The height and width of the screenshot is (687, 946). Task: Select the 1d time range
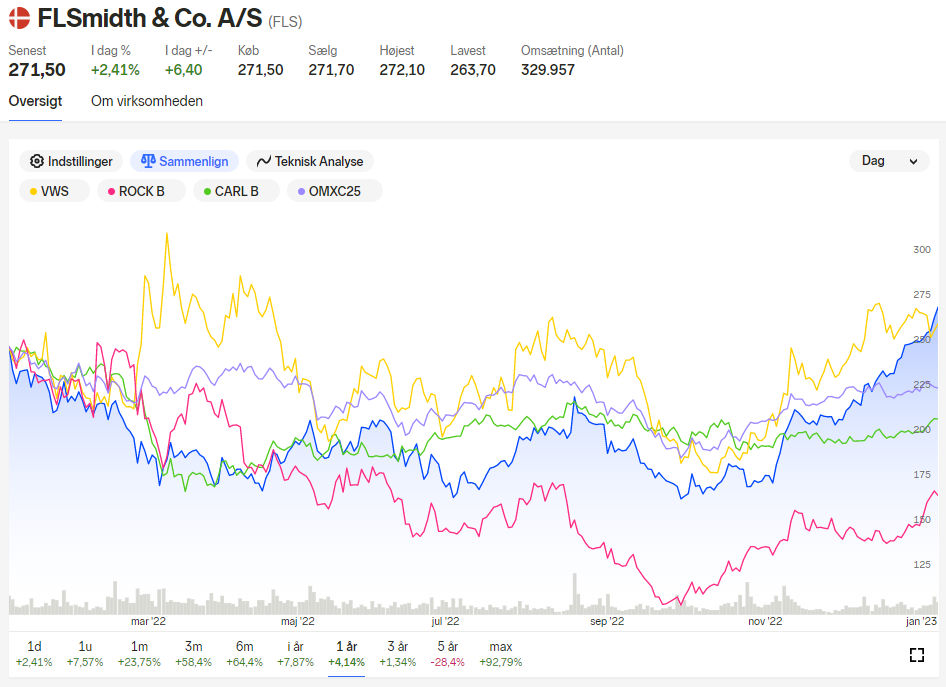[34, 654]
